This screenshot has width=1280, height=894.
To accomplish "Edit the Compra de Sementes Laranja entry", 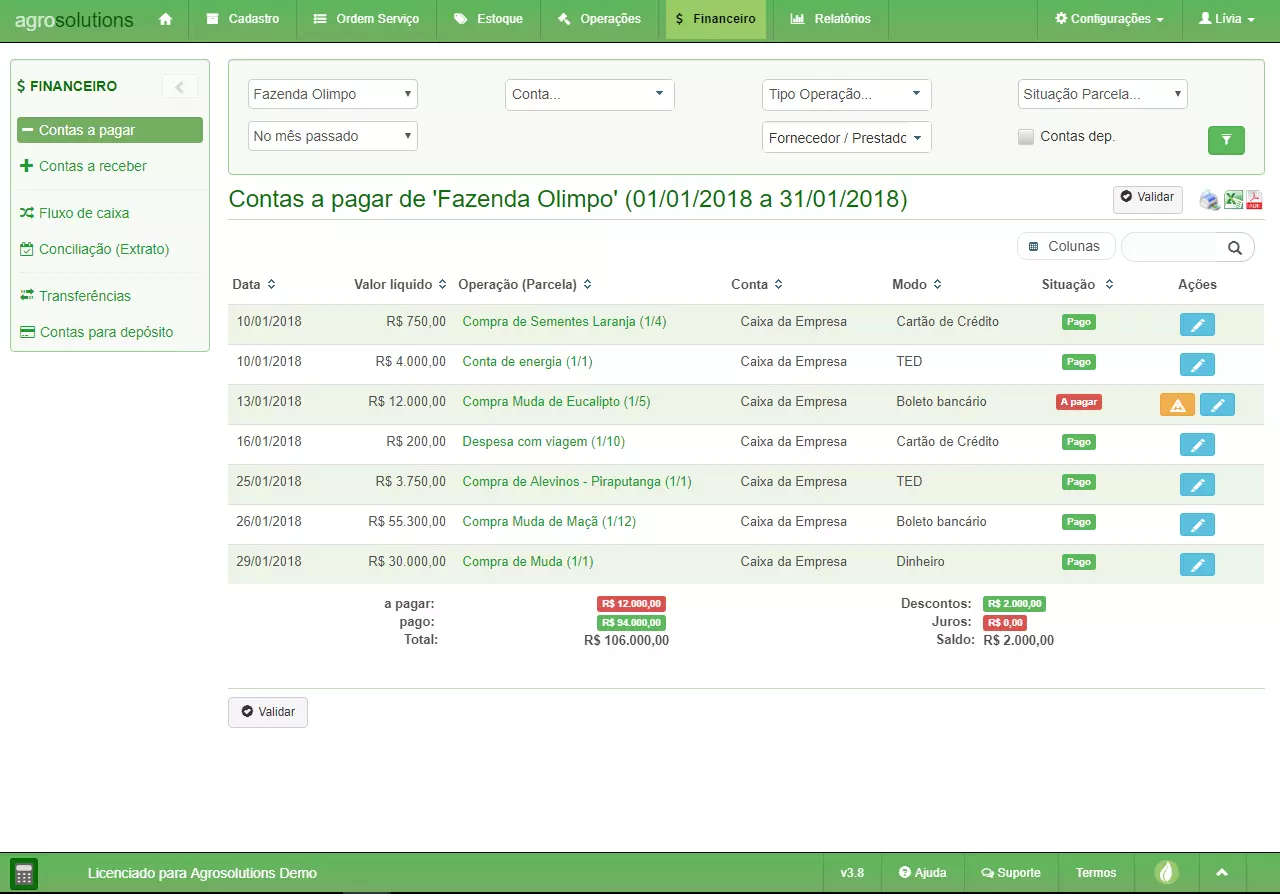I will [x=1197, y=325].
